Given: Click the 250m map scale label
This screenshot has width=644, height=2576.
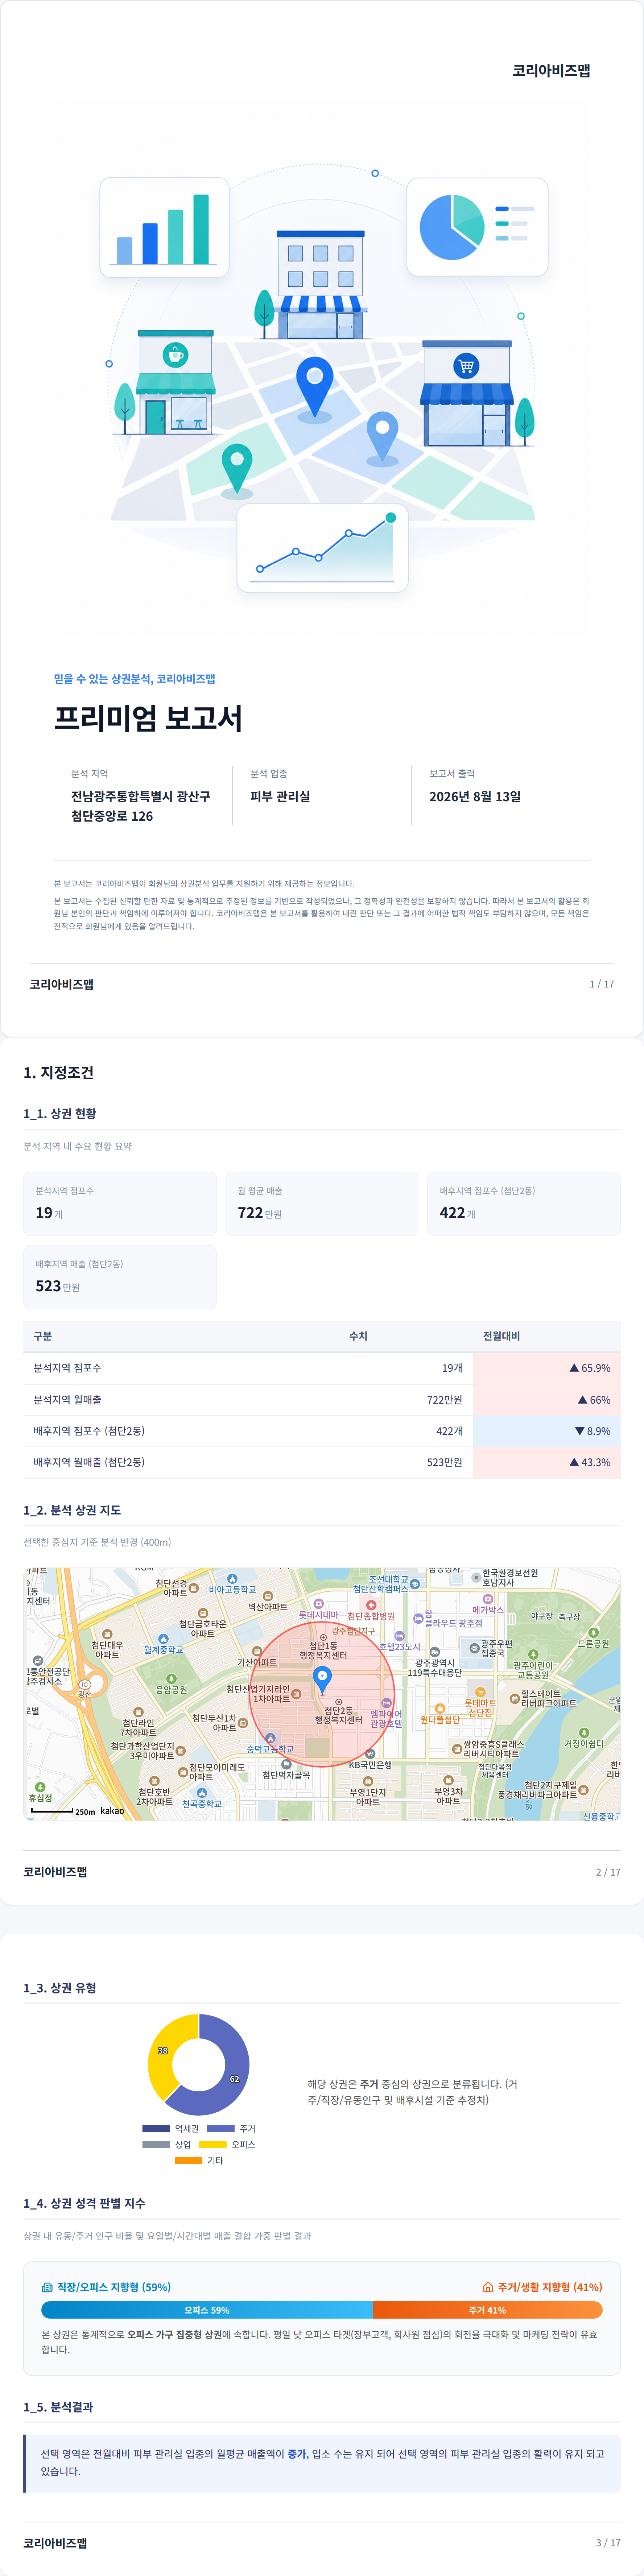Looking at the screenshot, I should (x=85, y=1811).
